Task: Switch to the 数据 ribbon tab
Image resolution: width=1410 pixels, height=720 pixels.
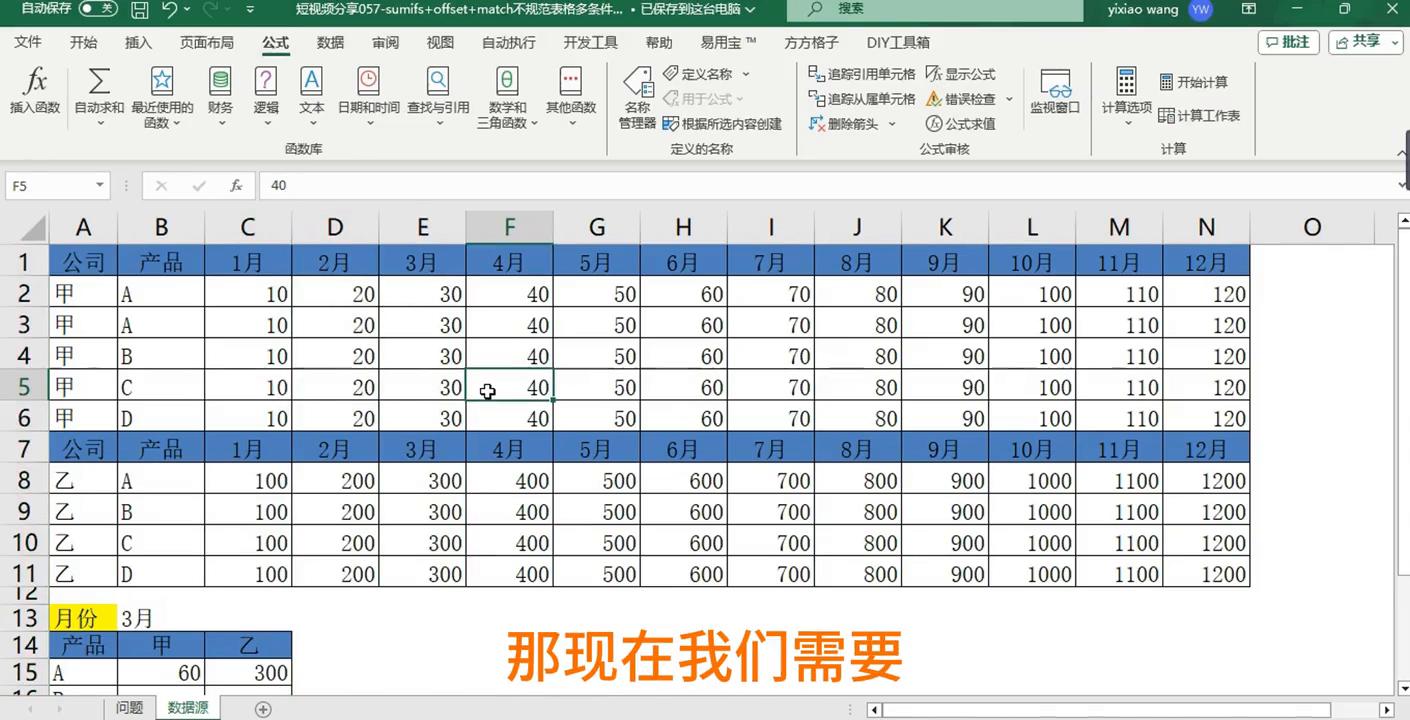Action: point(329,42)
